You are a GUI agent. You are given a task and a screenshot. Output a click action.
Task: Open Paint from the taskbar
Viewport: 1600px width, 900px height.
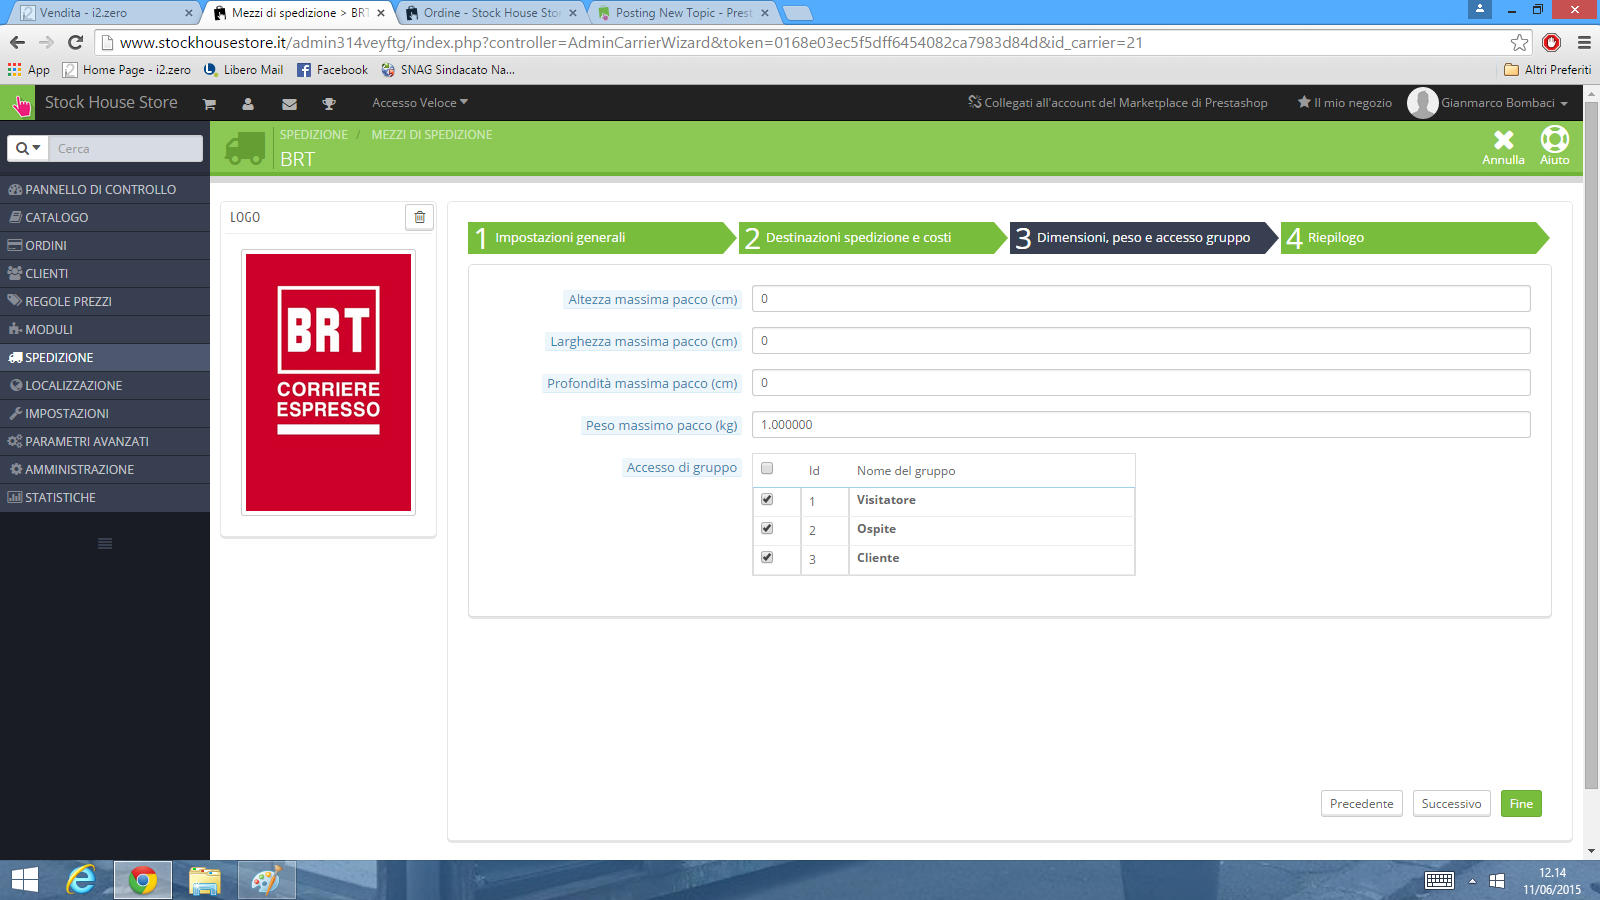[265, 880]
